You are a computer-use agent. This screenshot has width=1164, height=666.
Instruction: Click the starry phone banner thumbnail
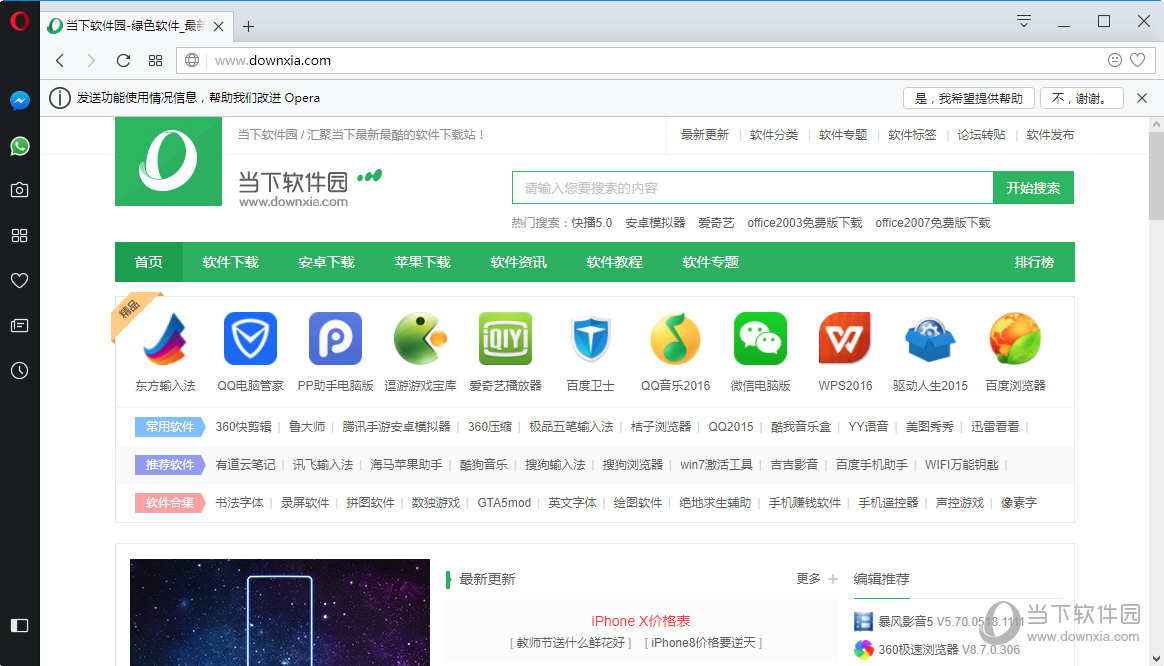(x=280, y=613)
